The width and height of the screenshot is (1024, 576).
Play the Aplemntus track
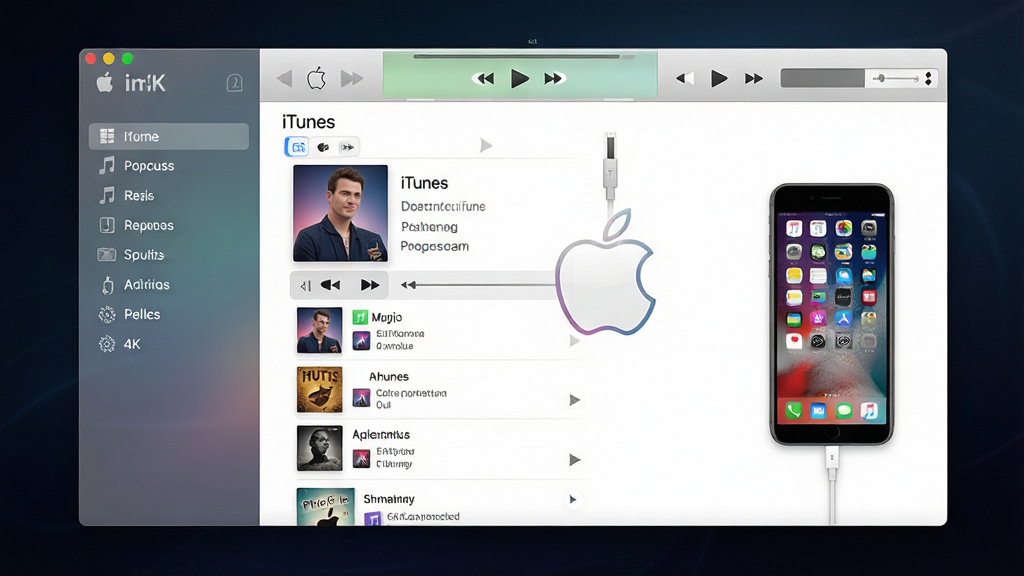click(574, 460)
